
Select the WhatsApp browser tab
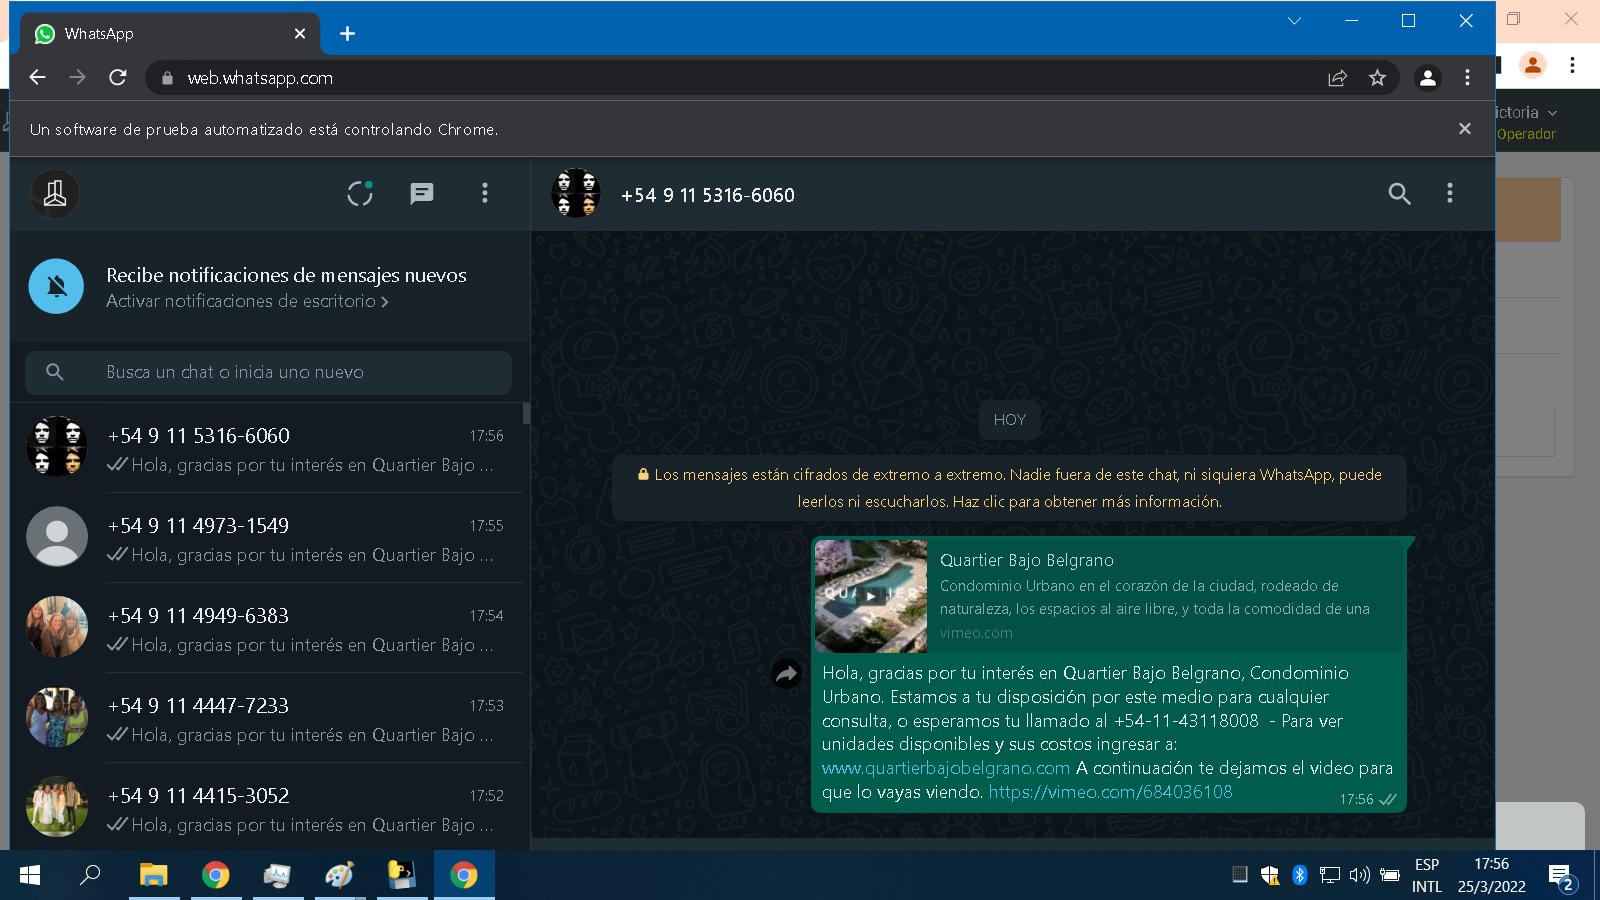pyautogui.click(x=170, y=34)
